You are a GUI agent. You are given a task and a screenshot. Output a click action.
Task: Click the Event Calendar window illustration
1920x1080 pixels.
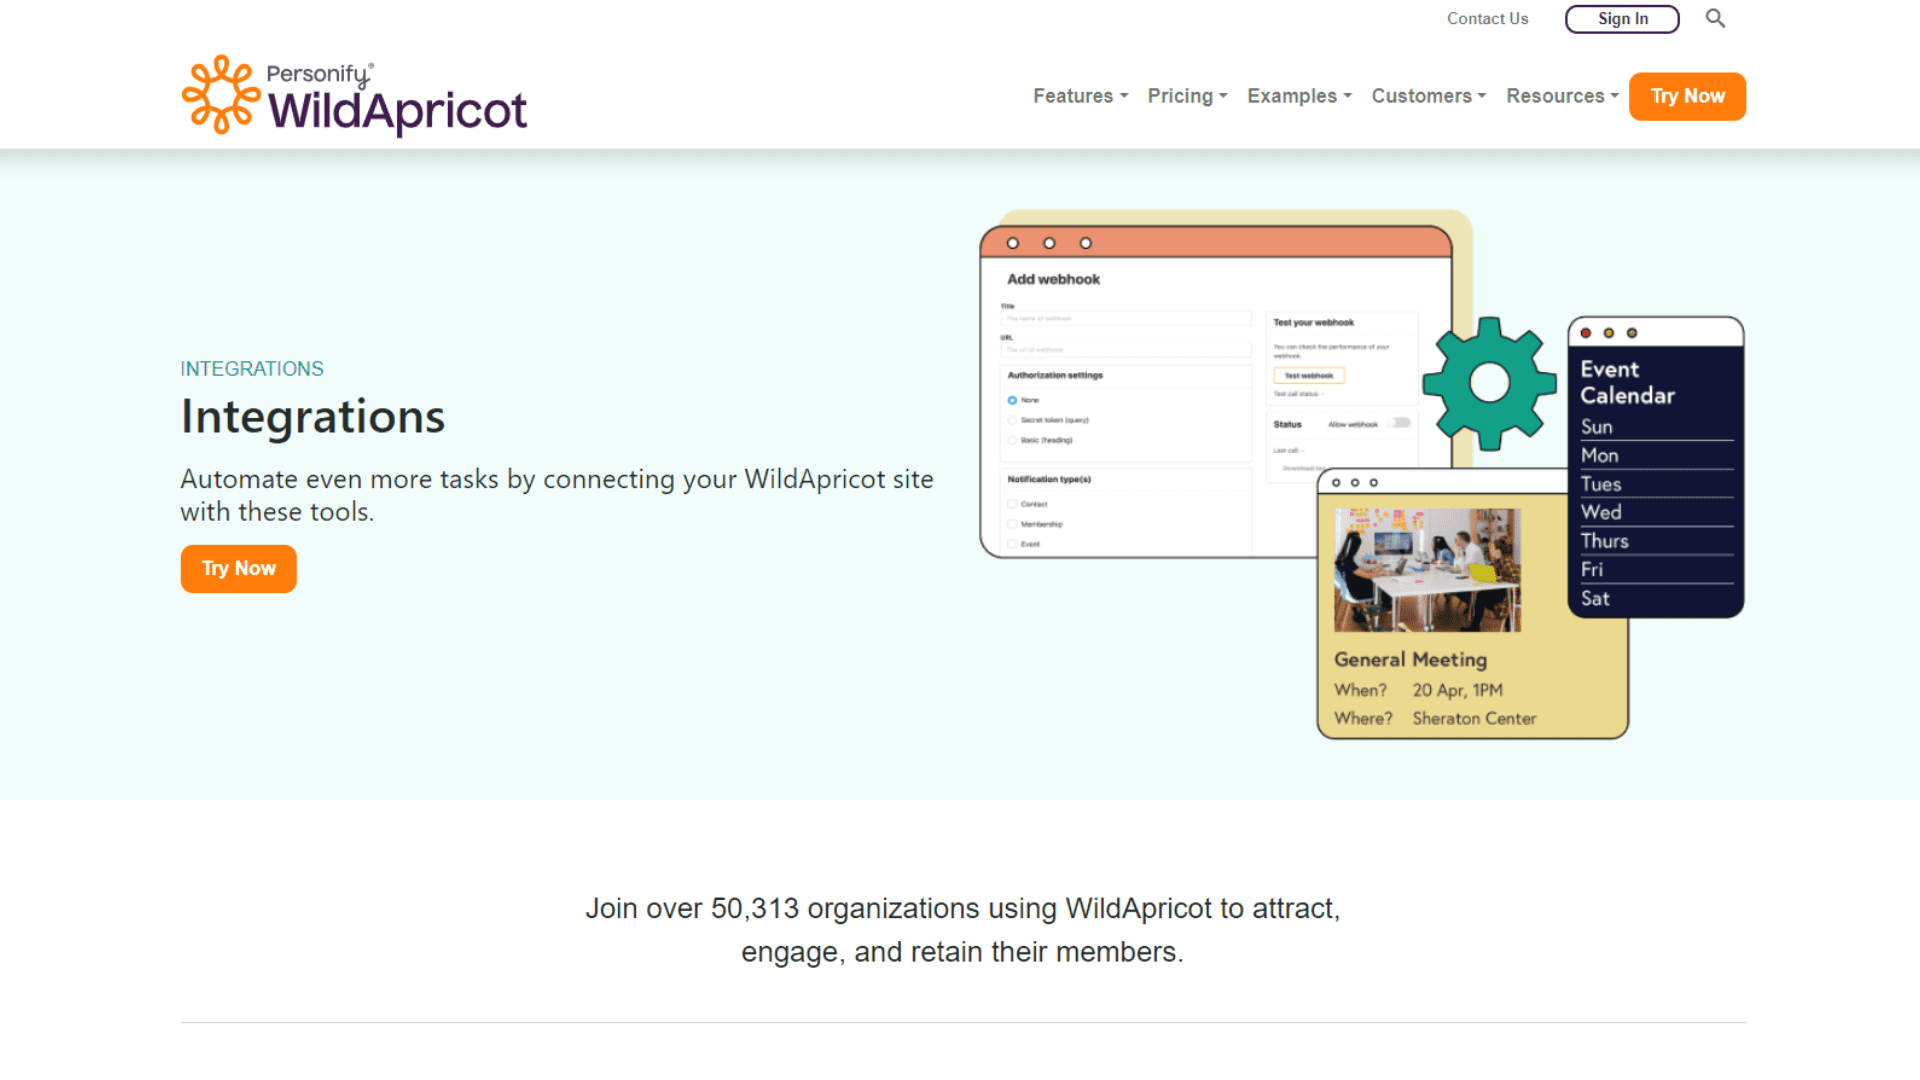(1655, 467)
